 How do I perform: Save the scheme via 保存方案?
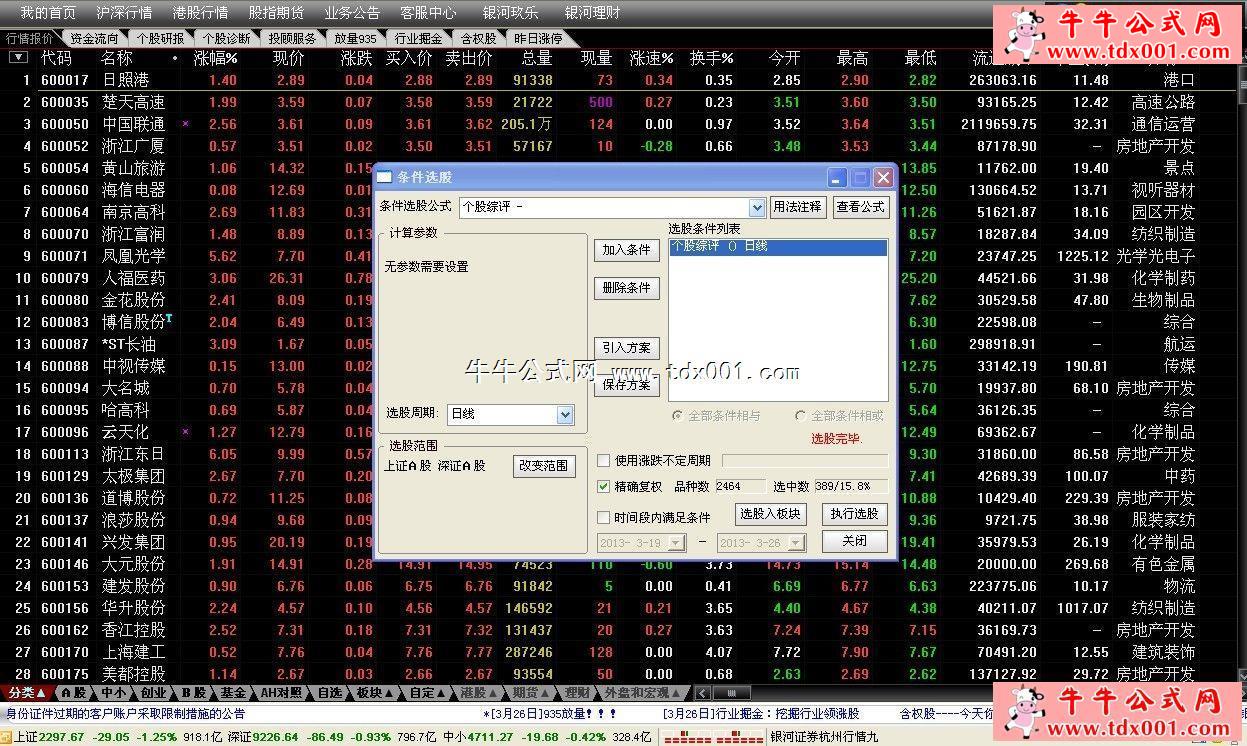coord(627,385)
